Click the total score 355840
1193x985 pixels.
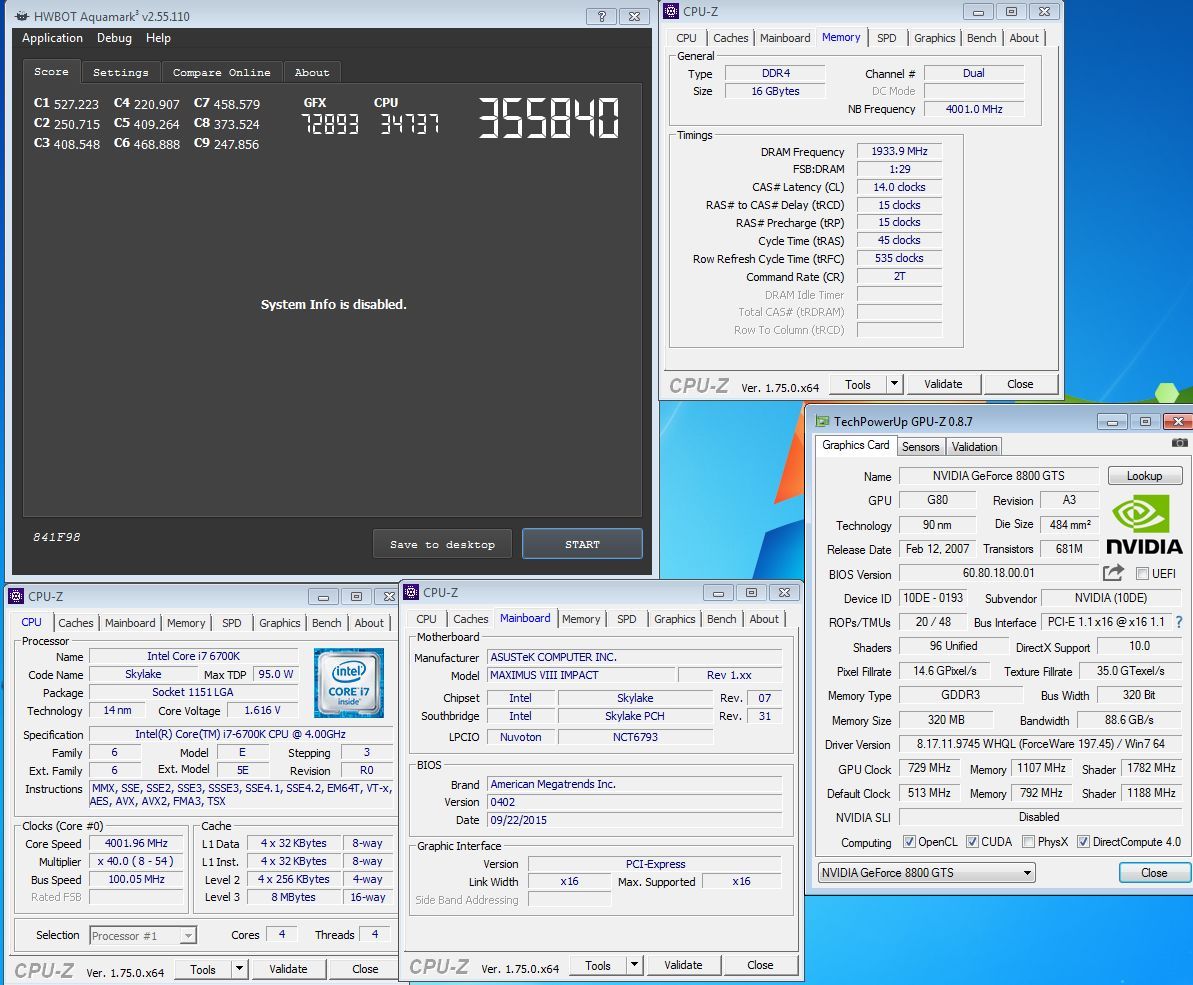549,118
